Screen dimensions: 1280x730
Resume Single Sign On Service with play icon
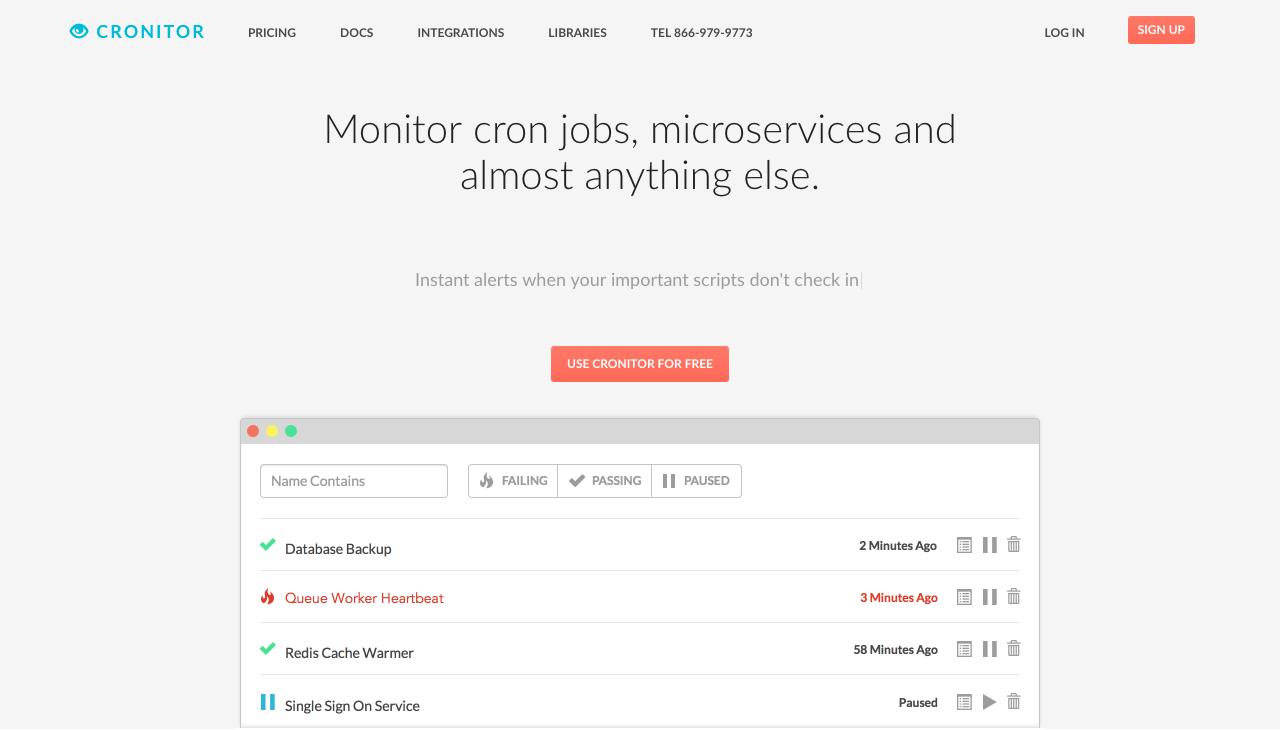[990, 702]
